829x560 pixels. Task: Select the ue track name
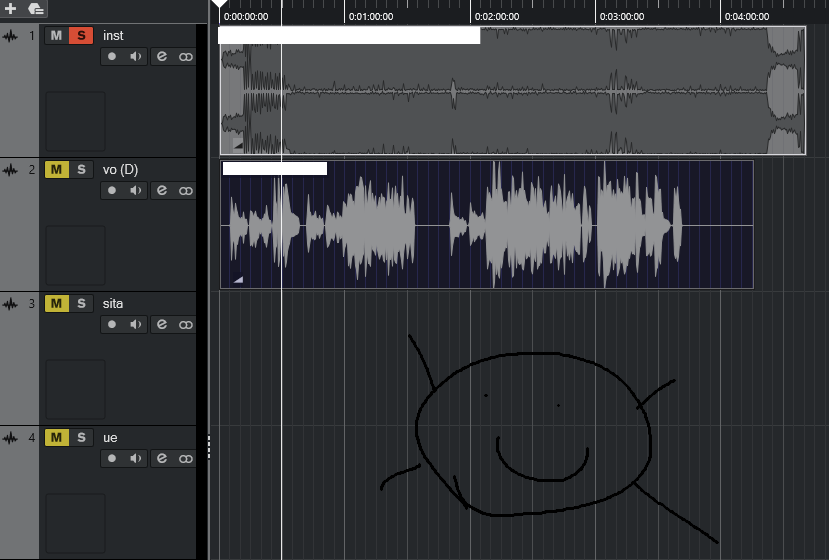coord(110,438)
